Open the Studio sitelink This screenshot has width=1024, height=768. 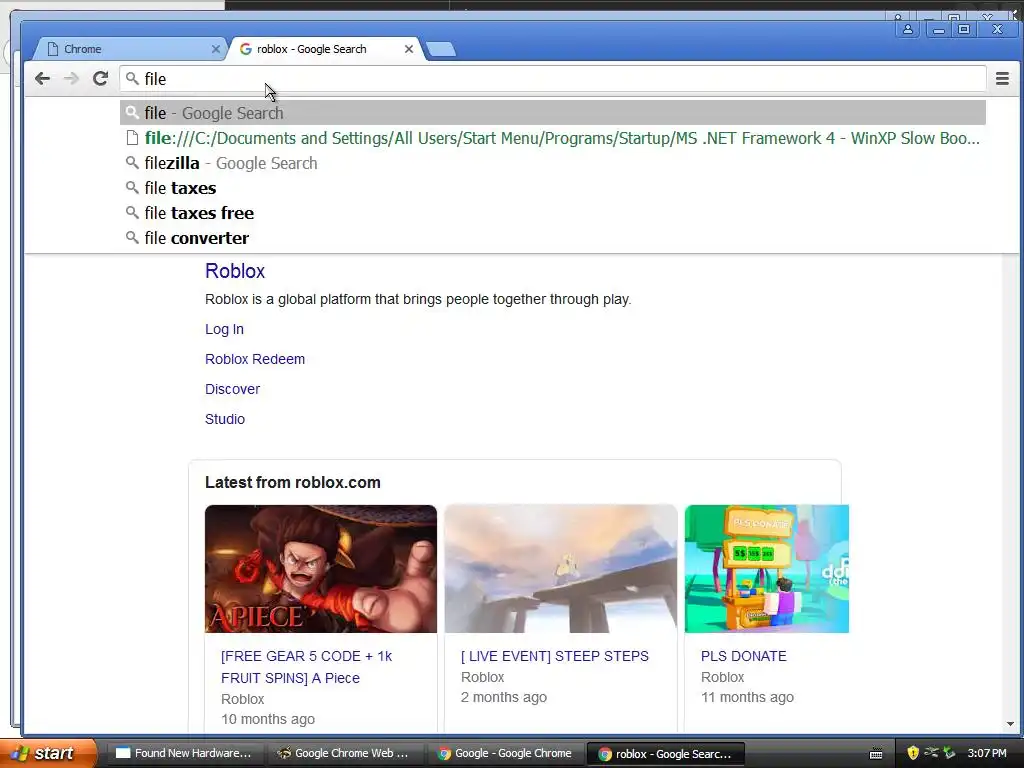click(x=225, y=419)
